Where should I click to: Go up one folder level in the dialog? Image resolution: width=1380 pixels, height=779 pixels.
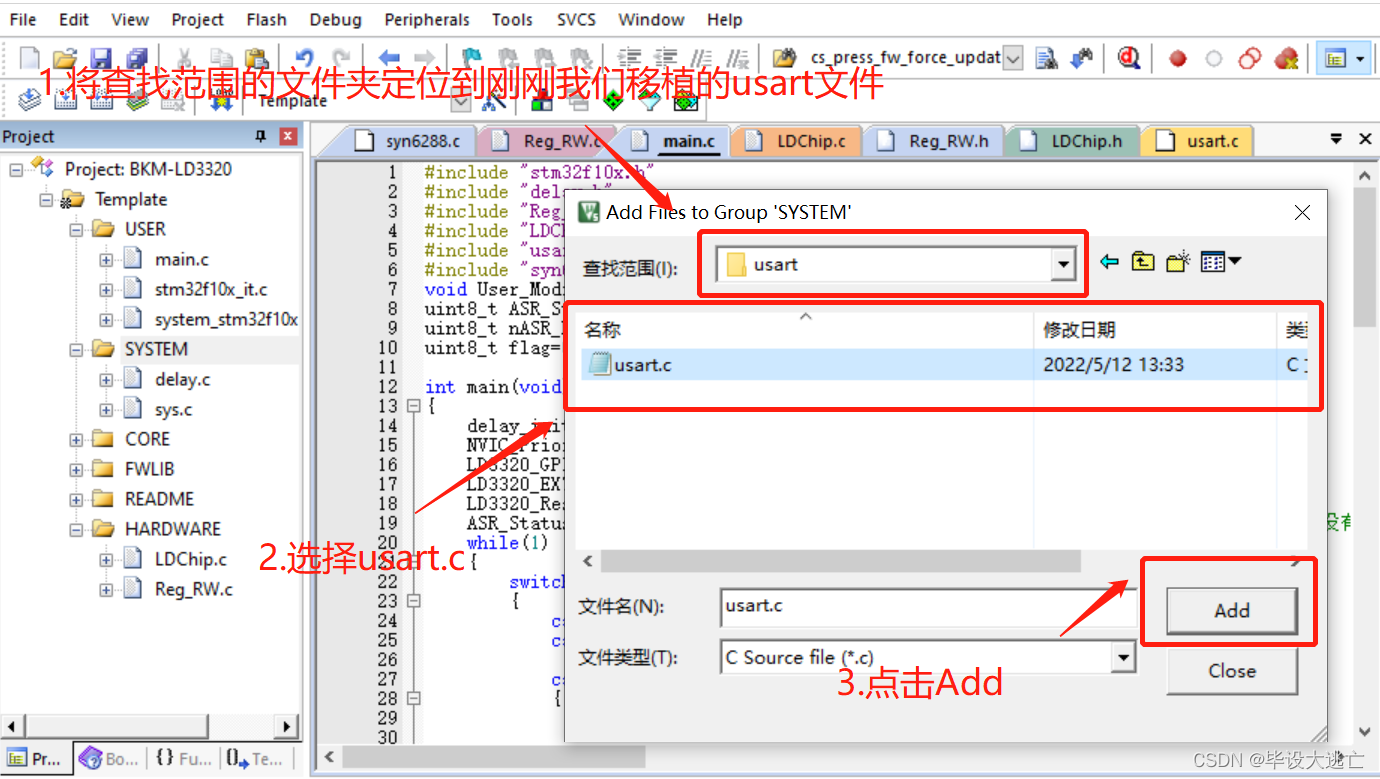pyautogui.click(x=1143, y=262)
